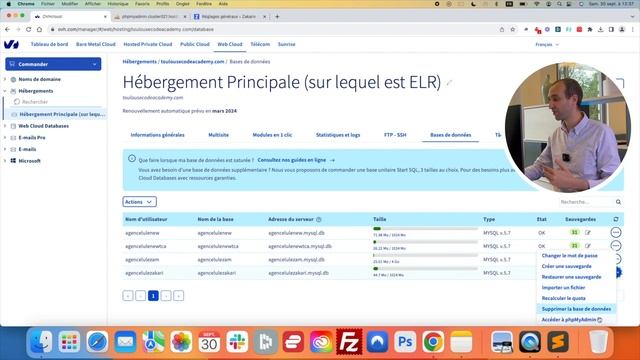Bookmark this page with star icon
The height and width of the screenshot is (360, 640).
tap(513, 29)
